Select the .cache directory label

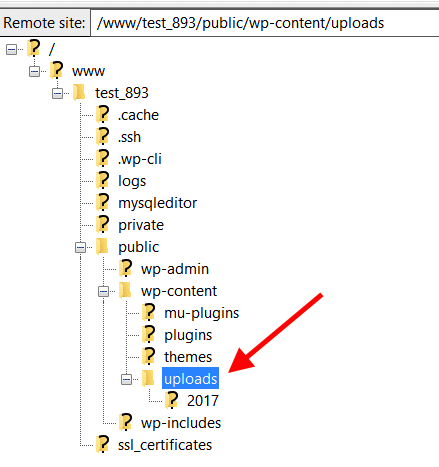(138, 115)
